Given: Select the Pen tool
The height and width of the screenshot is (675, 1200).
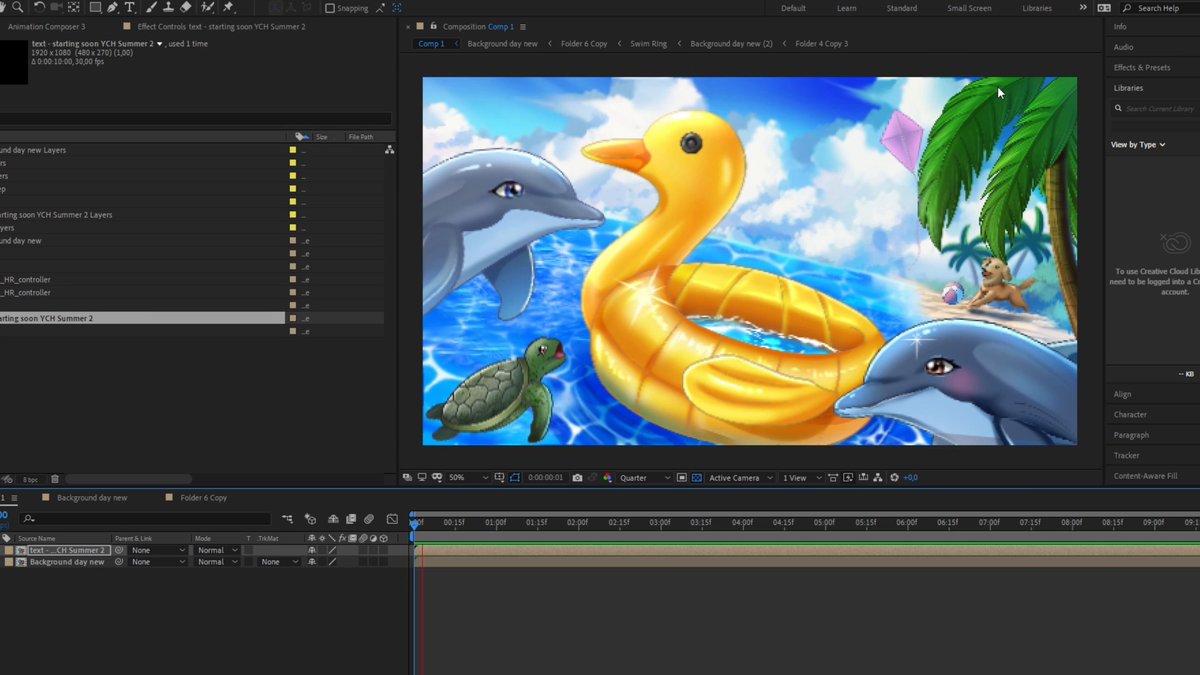Looking at the screenshot, I should point(113,7).
